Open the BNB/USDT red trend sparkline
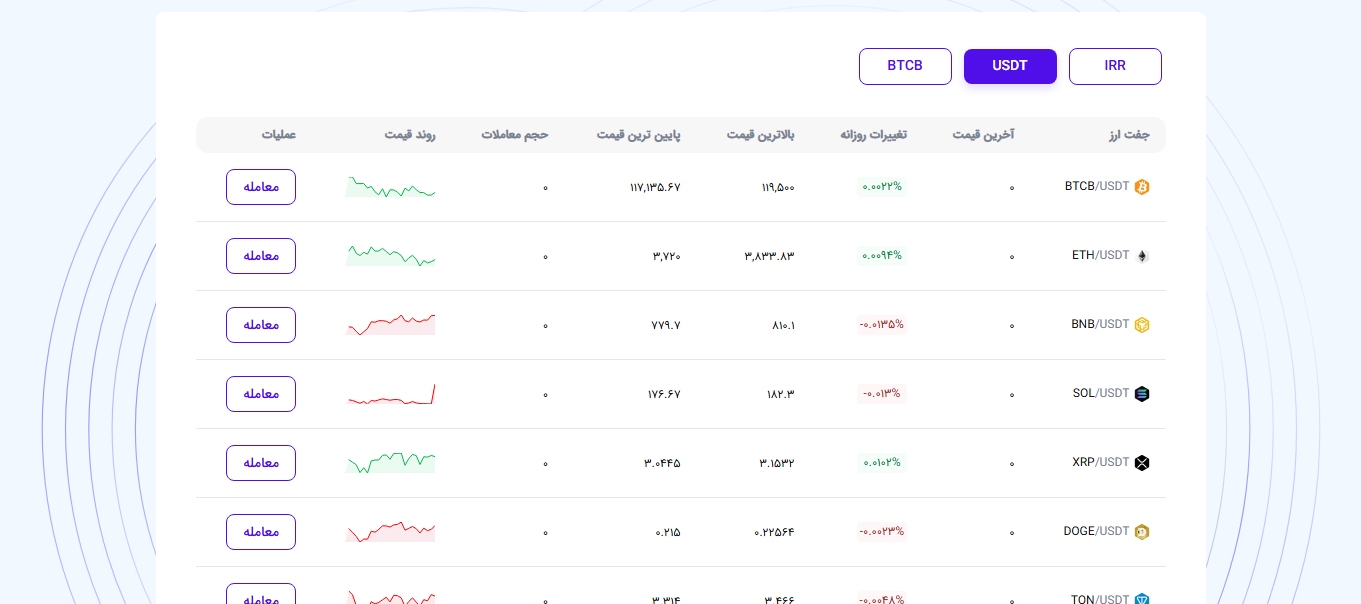 pyautogui.click(x=391, y=325)
